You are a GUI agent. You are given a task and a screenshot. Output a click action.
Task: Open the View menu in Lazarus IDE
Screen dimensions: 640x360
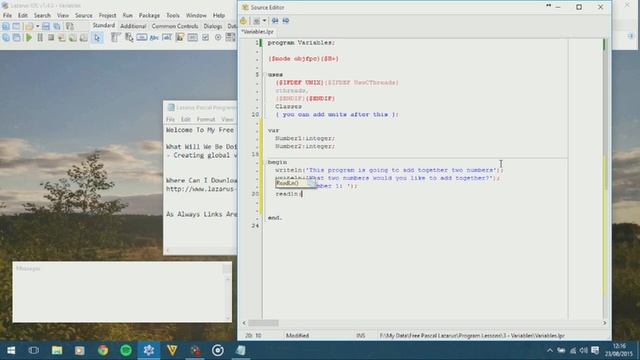(63, 15)
